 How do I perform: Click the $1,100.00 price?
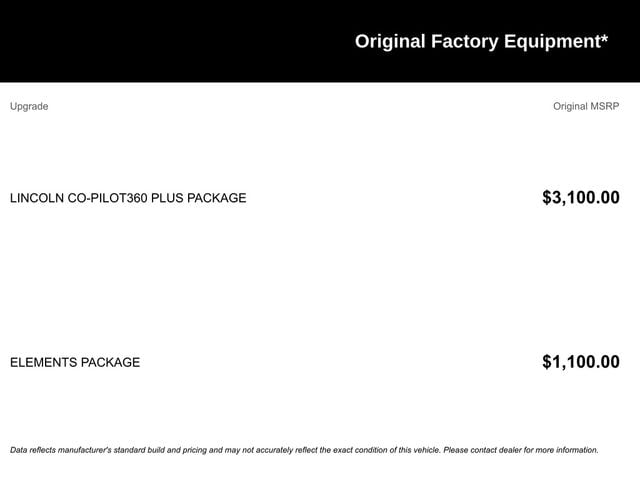point(581,362)
